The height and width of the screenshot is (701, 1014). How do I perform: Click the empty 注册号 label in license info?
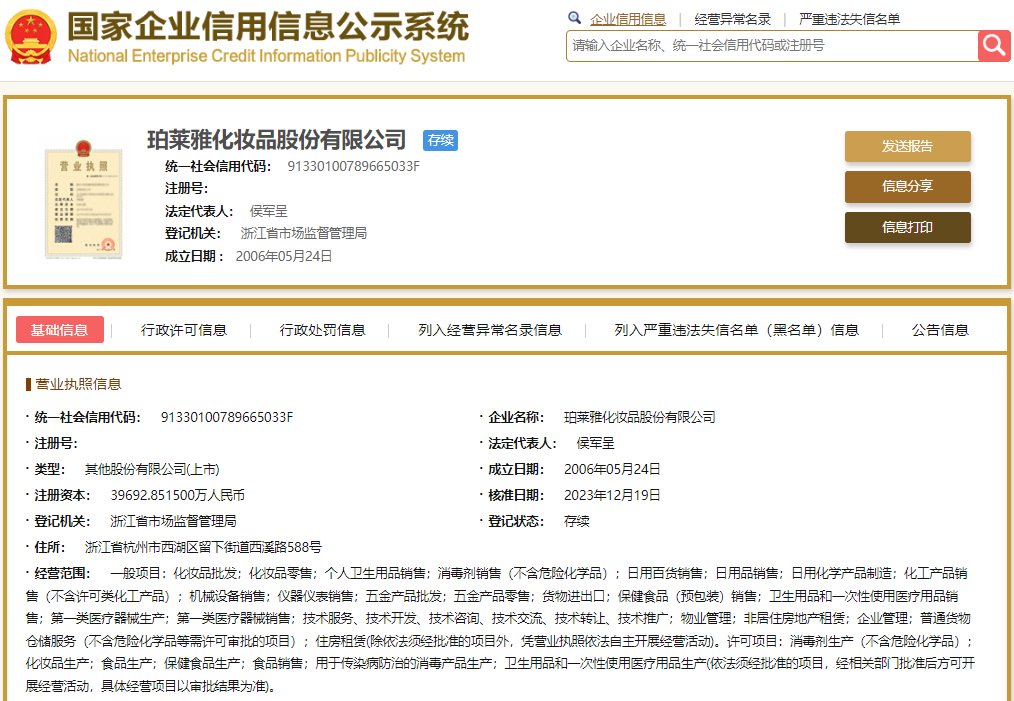tap(56, 444)
